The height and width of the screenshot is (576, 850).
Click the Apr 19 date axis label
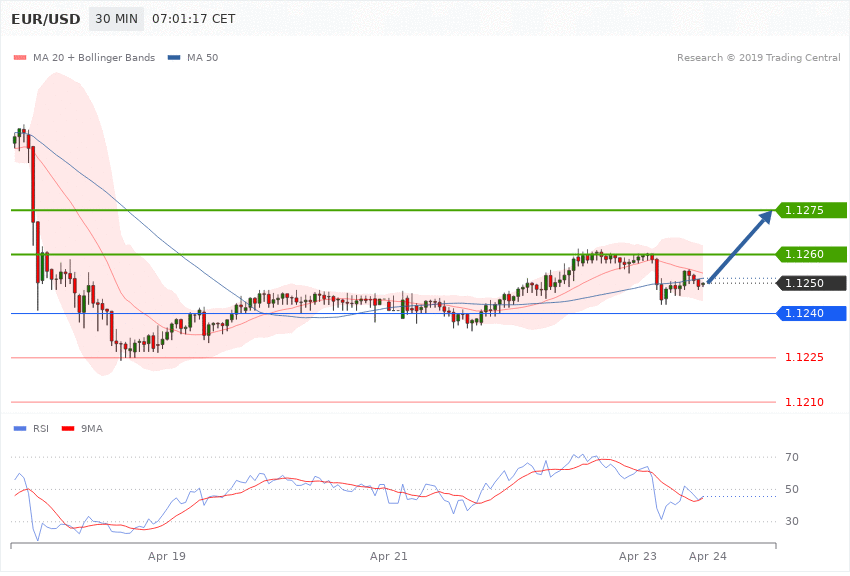point(166,556)
